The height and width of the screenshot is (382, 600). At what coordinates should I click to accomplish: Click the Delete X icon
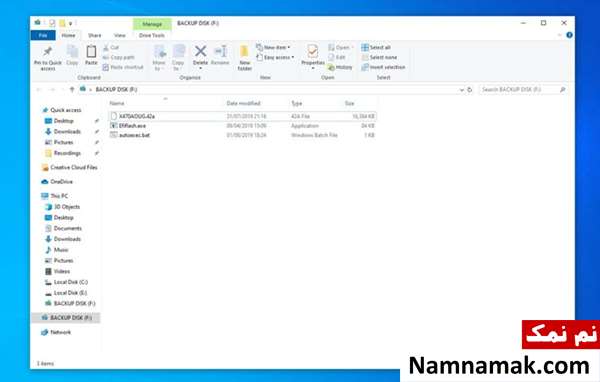[200, 51]
